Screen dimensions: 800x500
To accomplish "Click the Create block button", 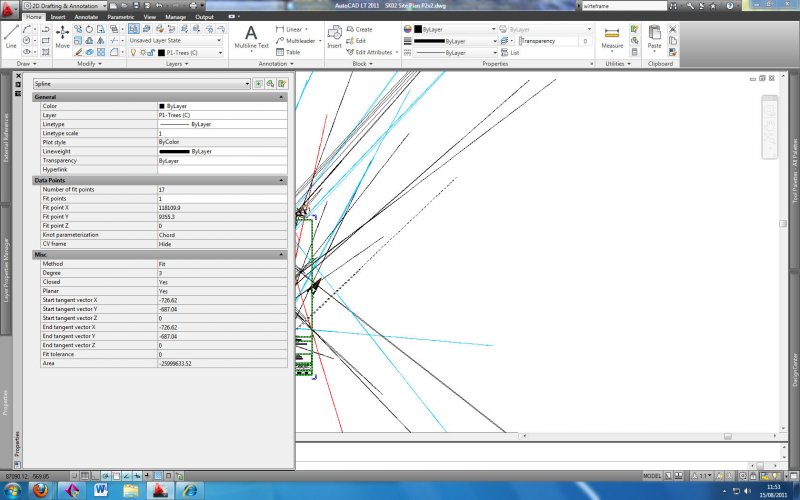I will [360, 29].
